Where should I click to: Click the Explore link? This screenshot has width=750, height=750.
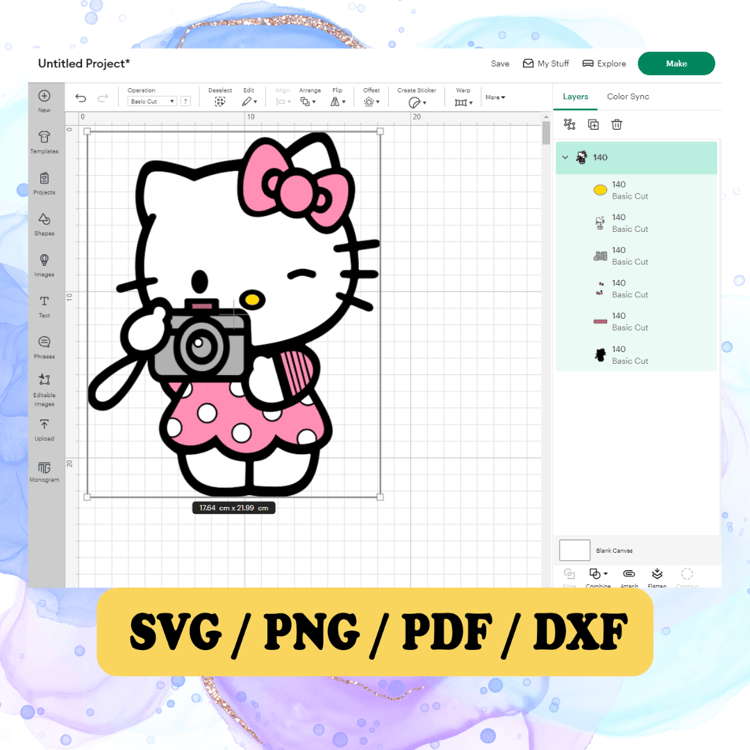[x=604, y=64]
